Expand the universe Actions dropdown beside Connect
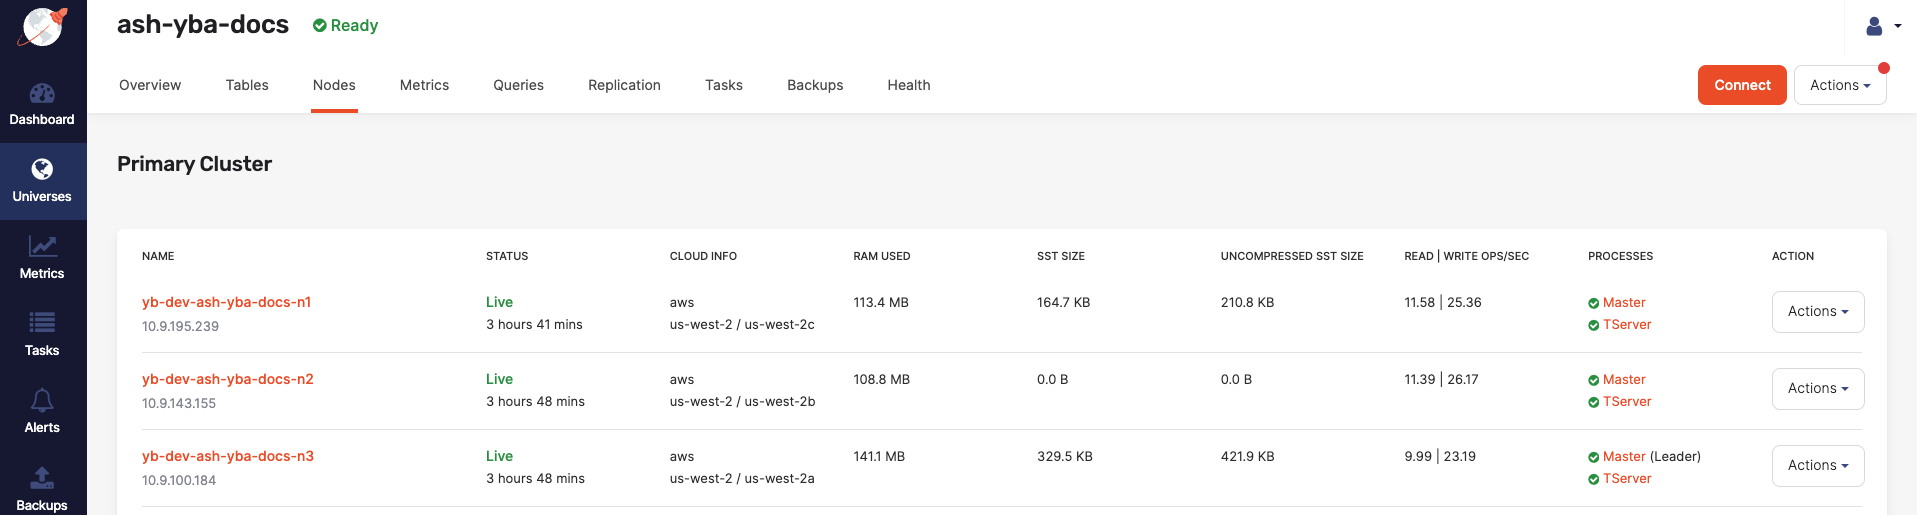1917x515 pixels. pos(1839,85)
